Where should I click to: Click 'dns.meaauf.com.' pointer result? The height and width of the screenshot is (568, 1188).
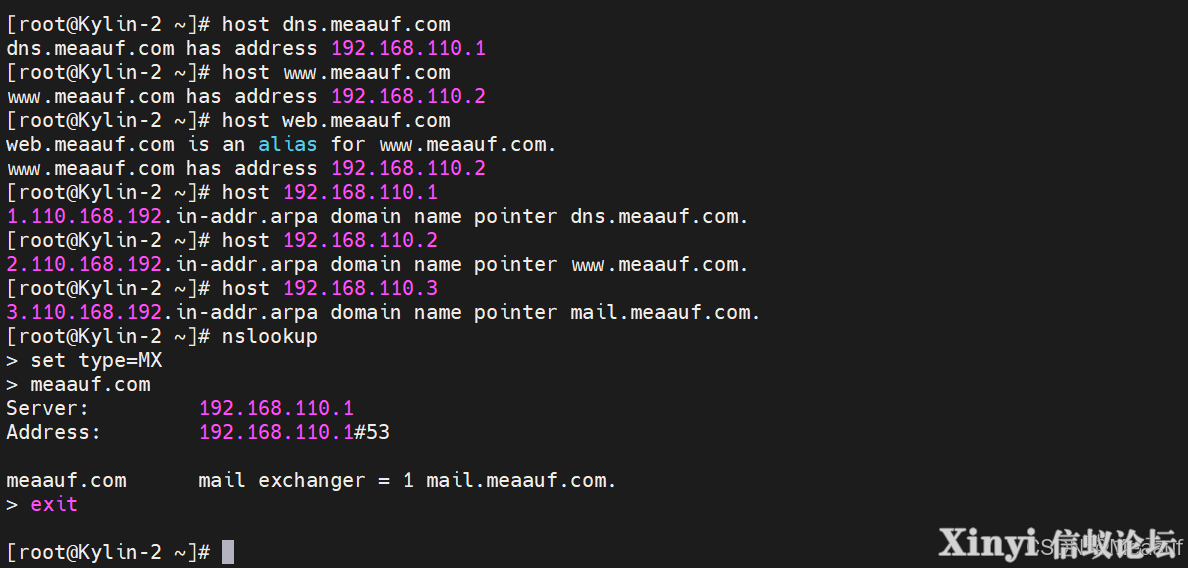point(659,217)
